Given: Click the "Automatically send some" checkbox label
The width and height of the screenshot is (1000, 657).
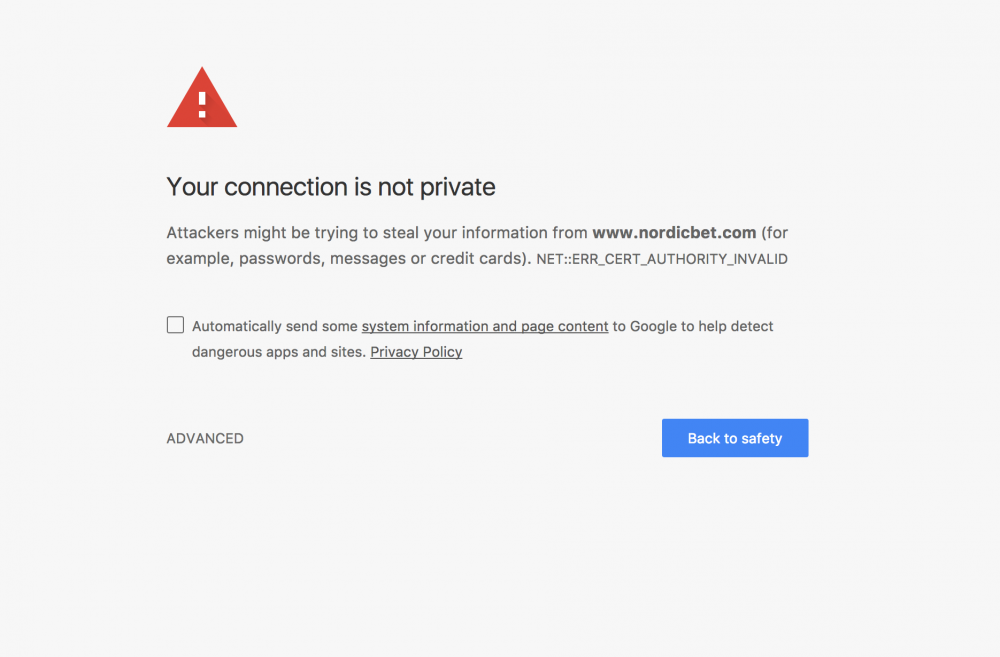Looking at the screenshot, I should [275, 326].
